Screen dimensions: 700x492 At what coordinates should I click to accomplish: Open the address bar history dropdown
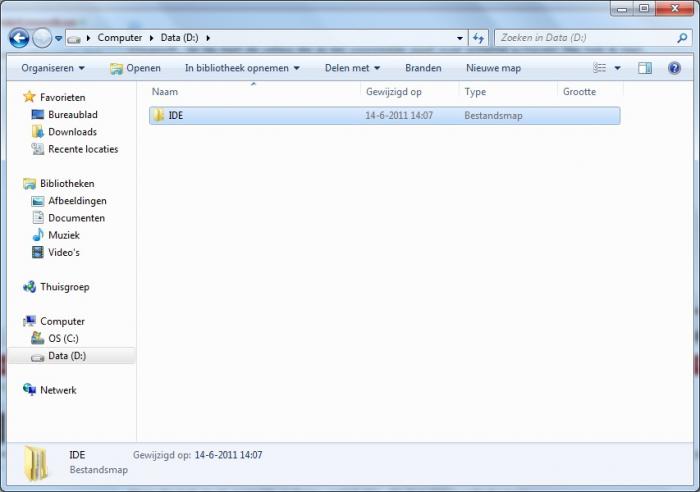pos(460,38)
